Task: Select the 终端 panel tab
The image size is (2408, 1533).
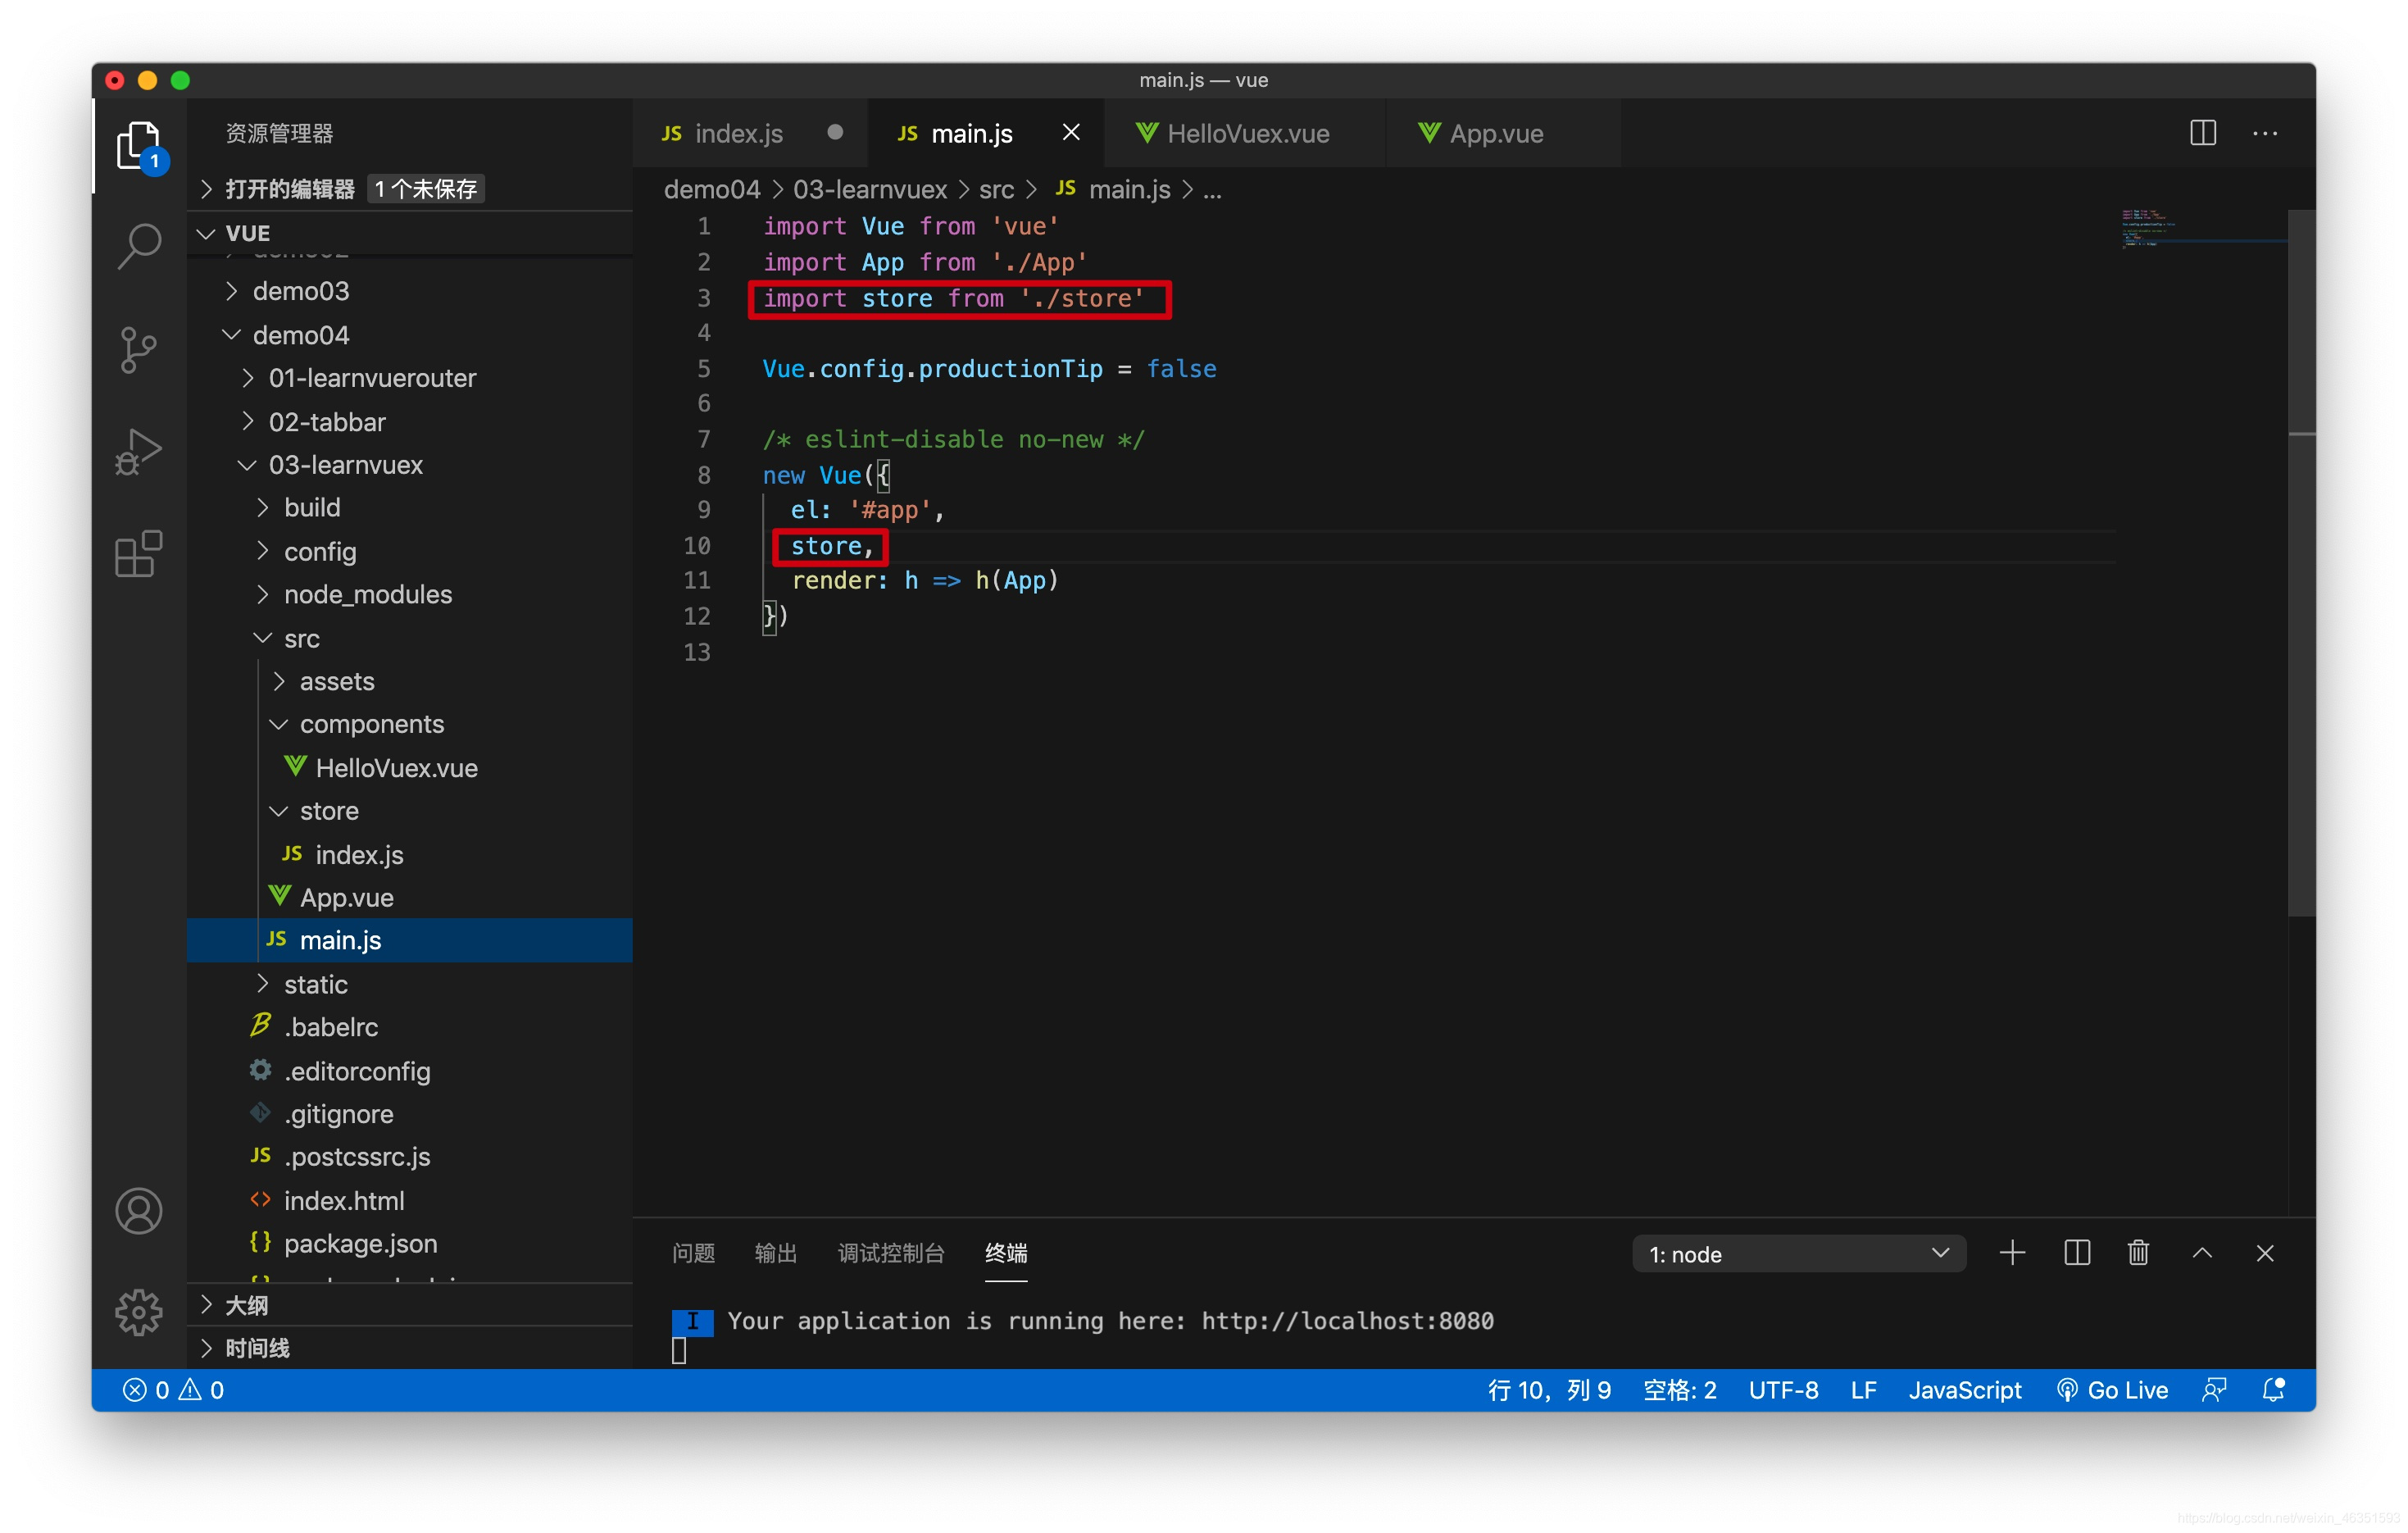Action: tap(1006, 1253)
